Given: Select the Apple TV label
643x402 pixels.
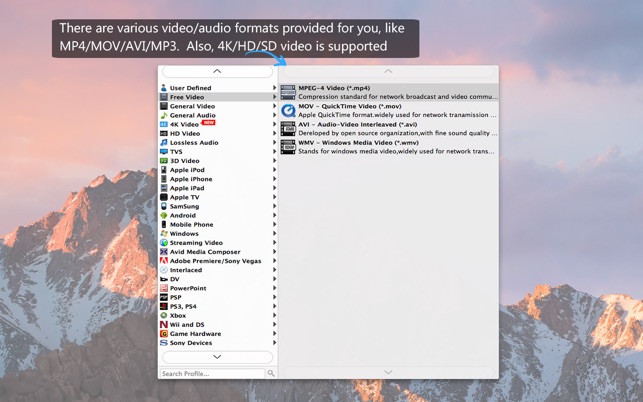Looking at the screenshot, I should click(x=185, y=197).
